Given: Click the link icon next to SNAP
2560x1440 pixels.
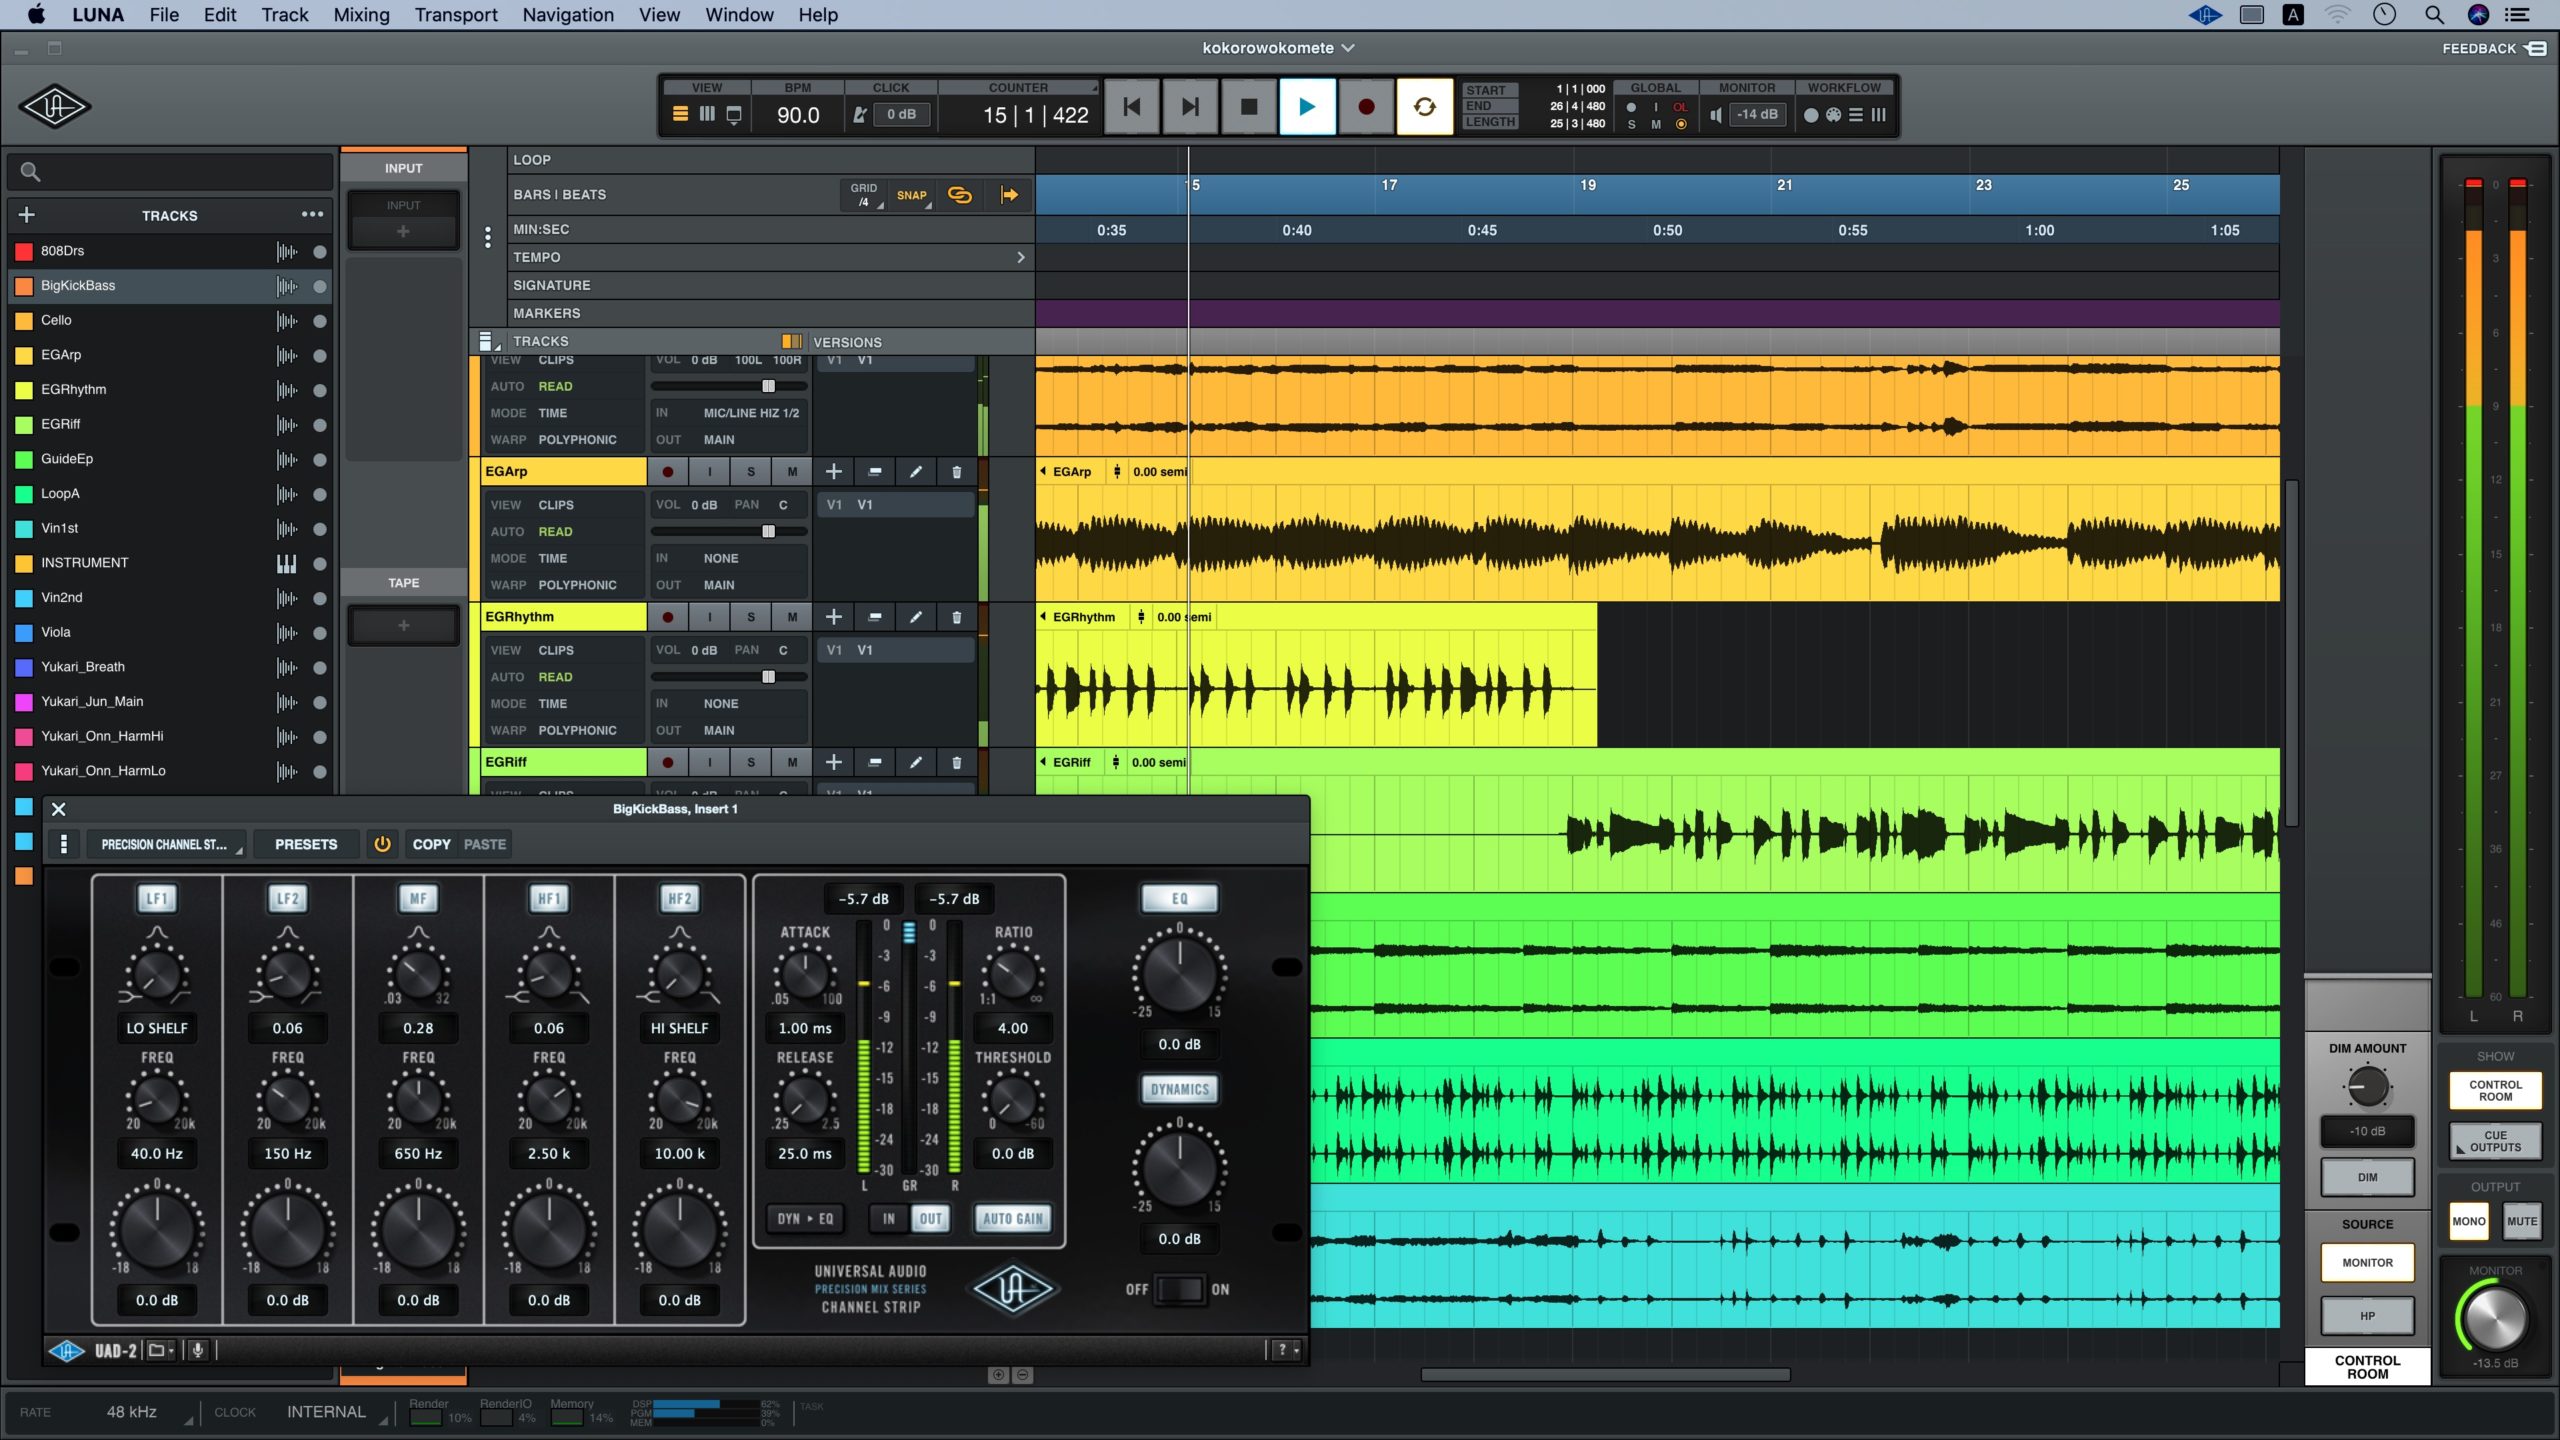Looking at the screenshot, I should point(960,195).
